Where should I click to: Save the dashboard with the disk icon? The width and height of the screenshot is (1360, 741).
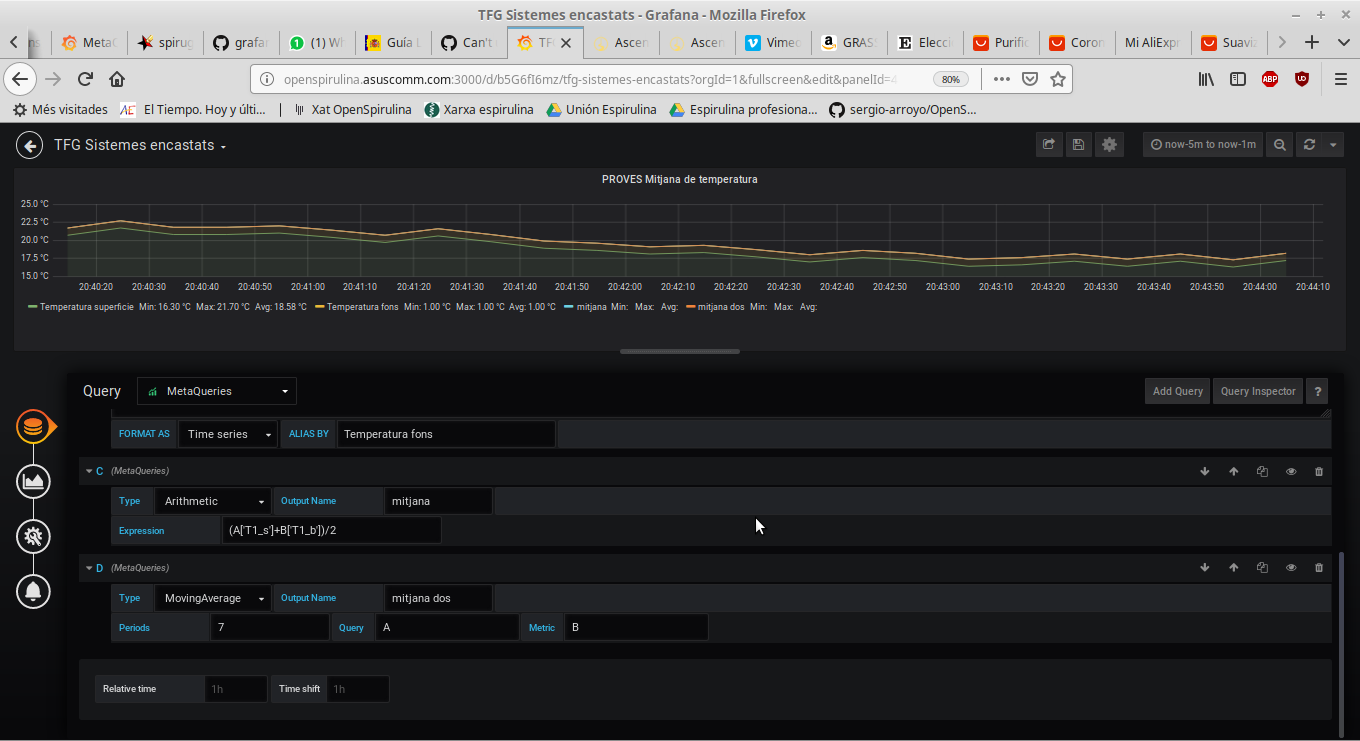pos(1078,144)
